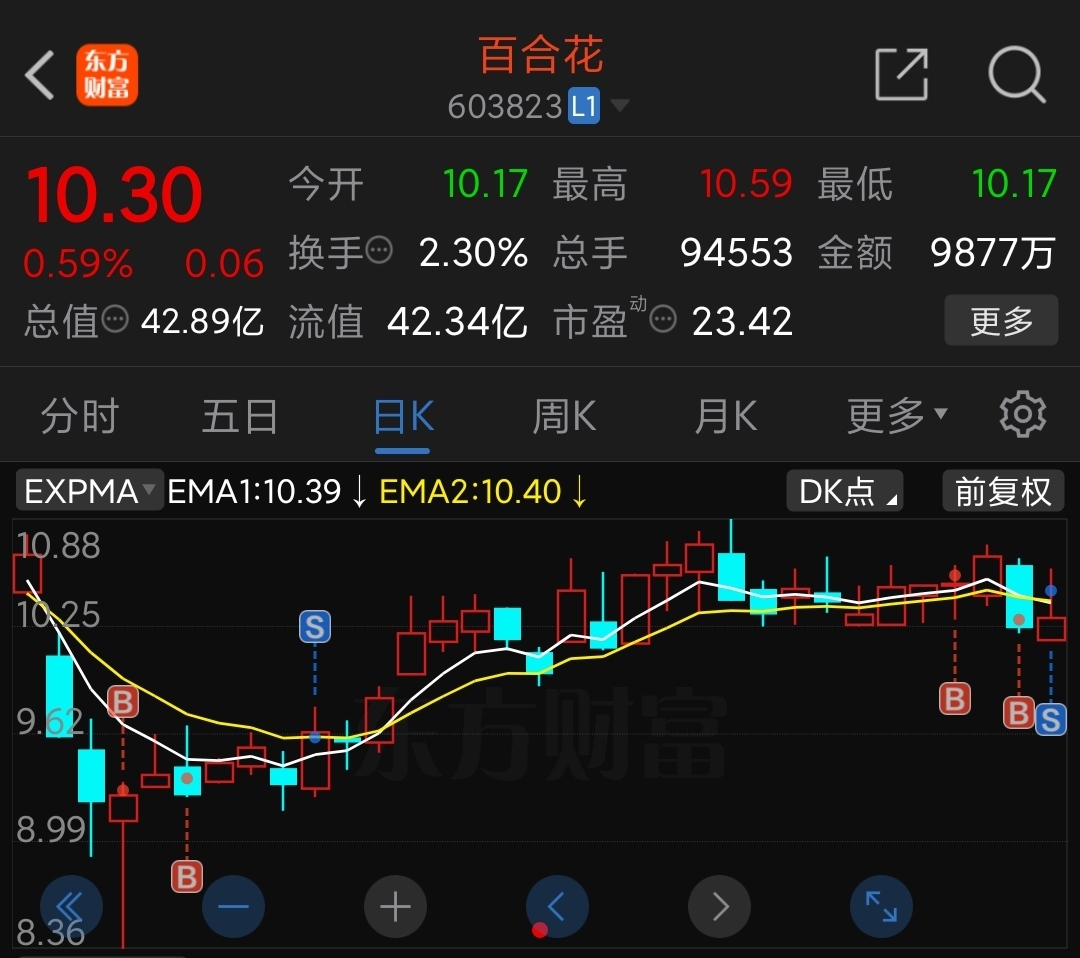Tap the L1 level badge
This screenshot has width=1080, height=958.
click(x=583, y=106)
